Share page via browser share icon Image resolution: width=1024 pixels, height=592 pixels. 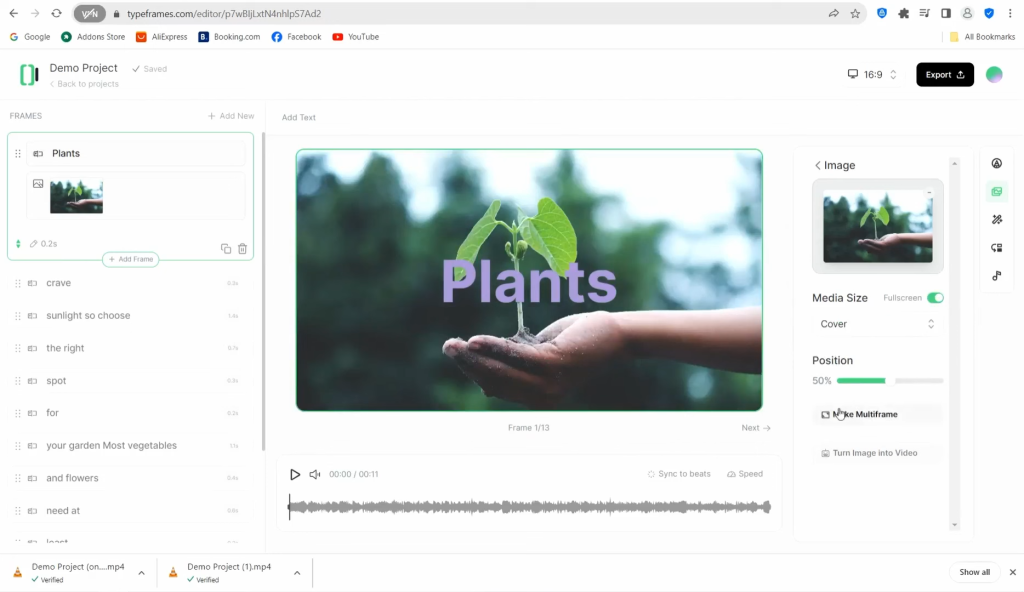tap(833, 13)
